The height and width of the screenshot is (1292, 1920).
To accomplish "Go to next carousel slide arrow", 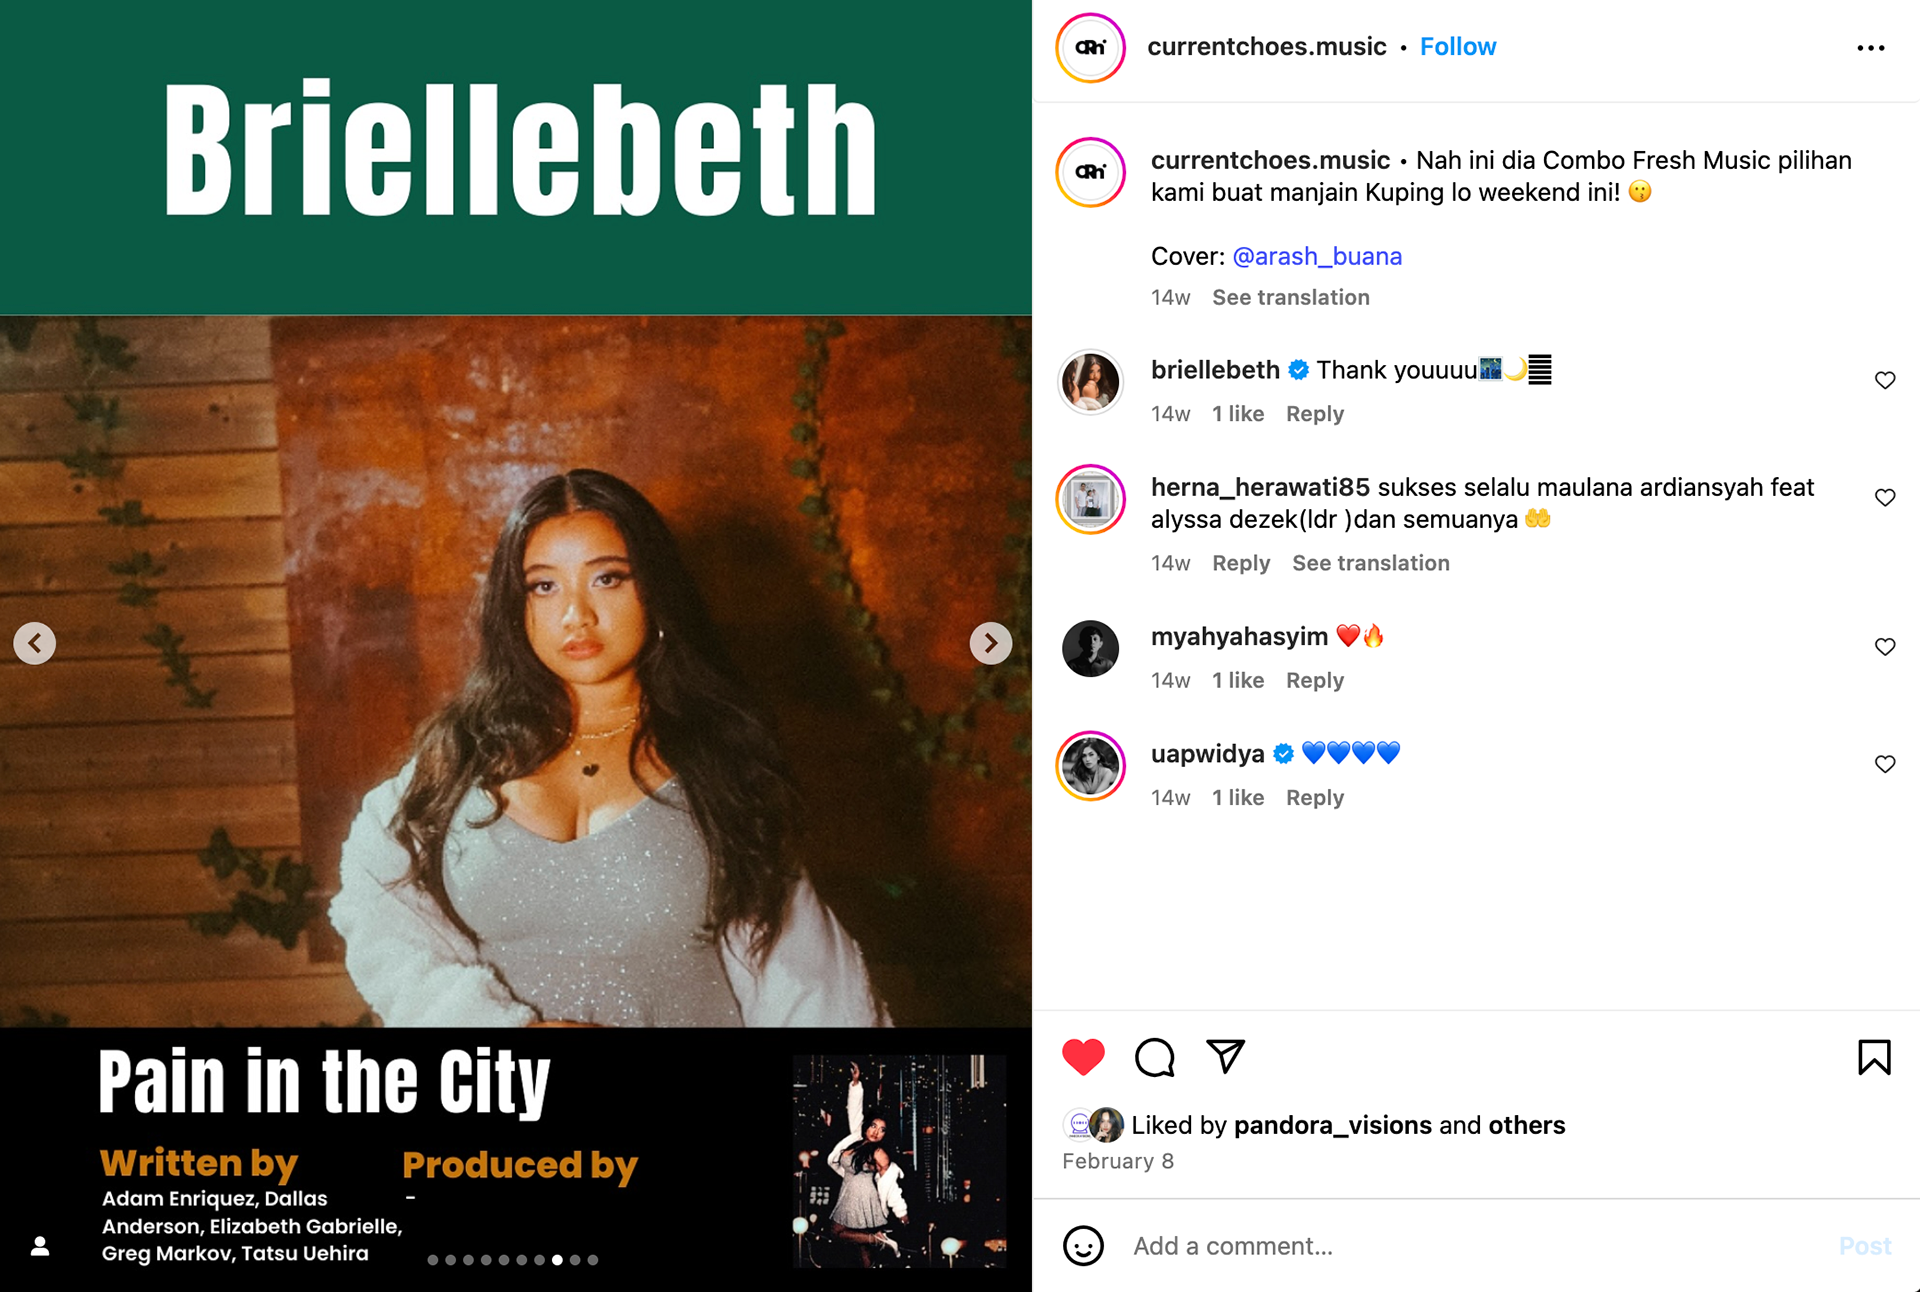I will tap(990, 643).
